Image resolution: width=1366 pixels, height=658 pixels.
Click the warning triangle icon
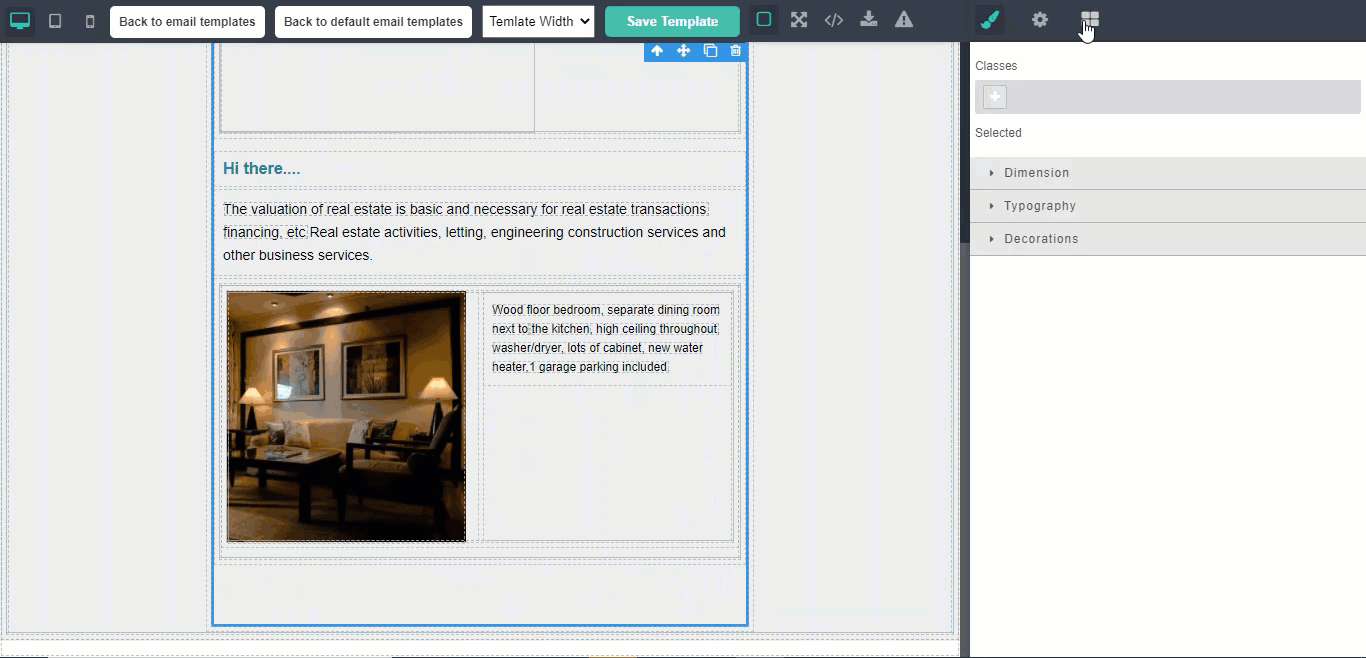(x=904, y=20)
